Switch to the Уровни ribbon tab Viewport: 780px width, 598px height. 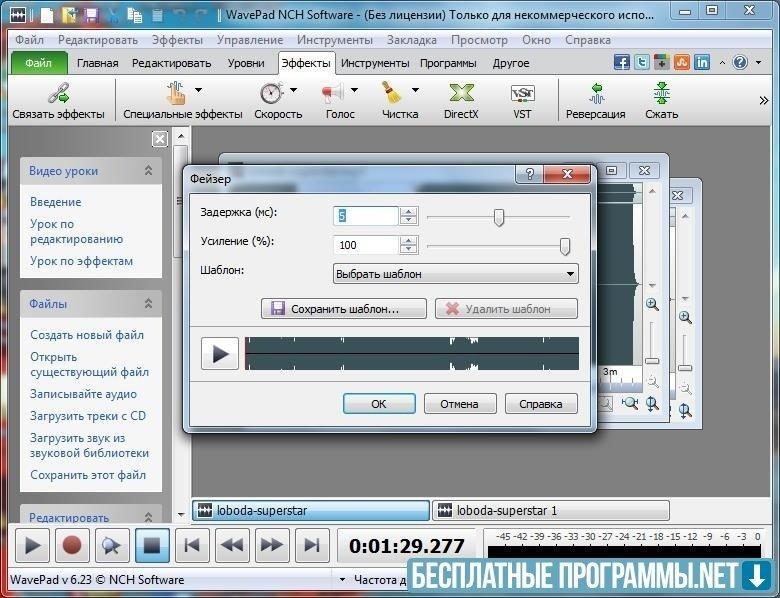click(246, 63)
